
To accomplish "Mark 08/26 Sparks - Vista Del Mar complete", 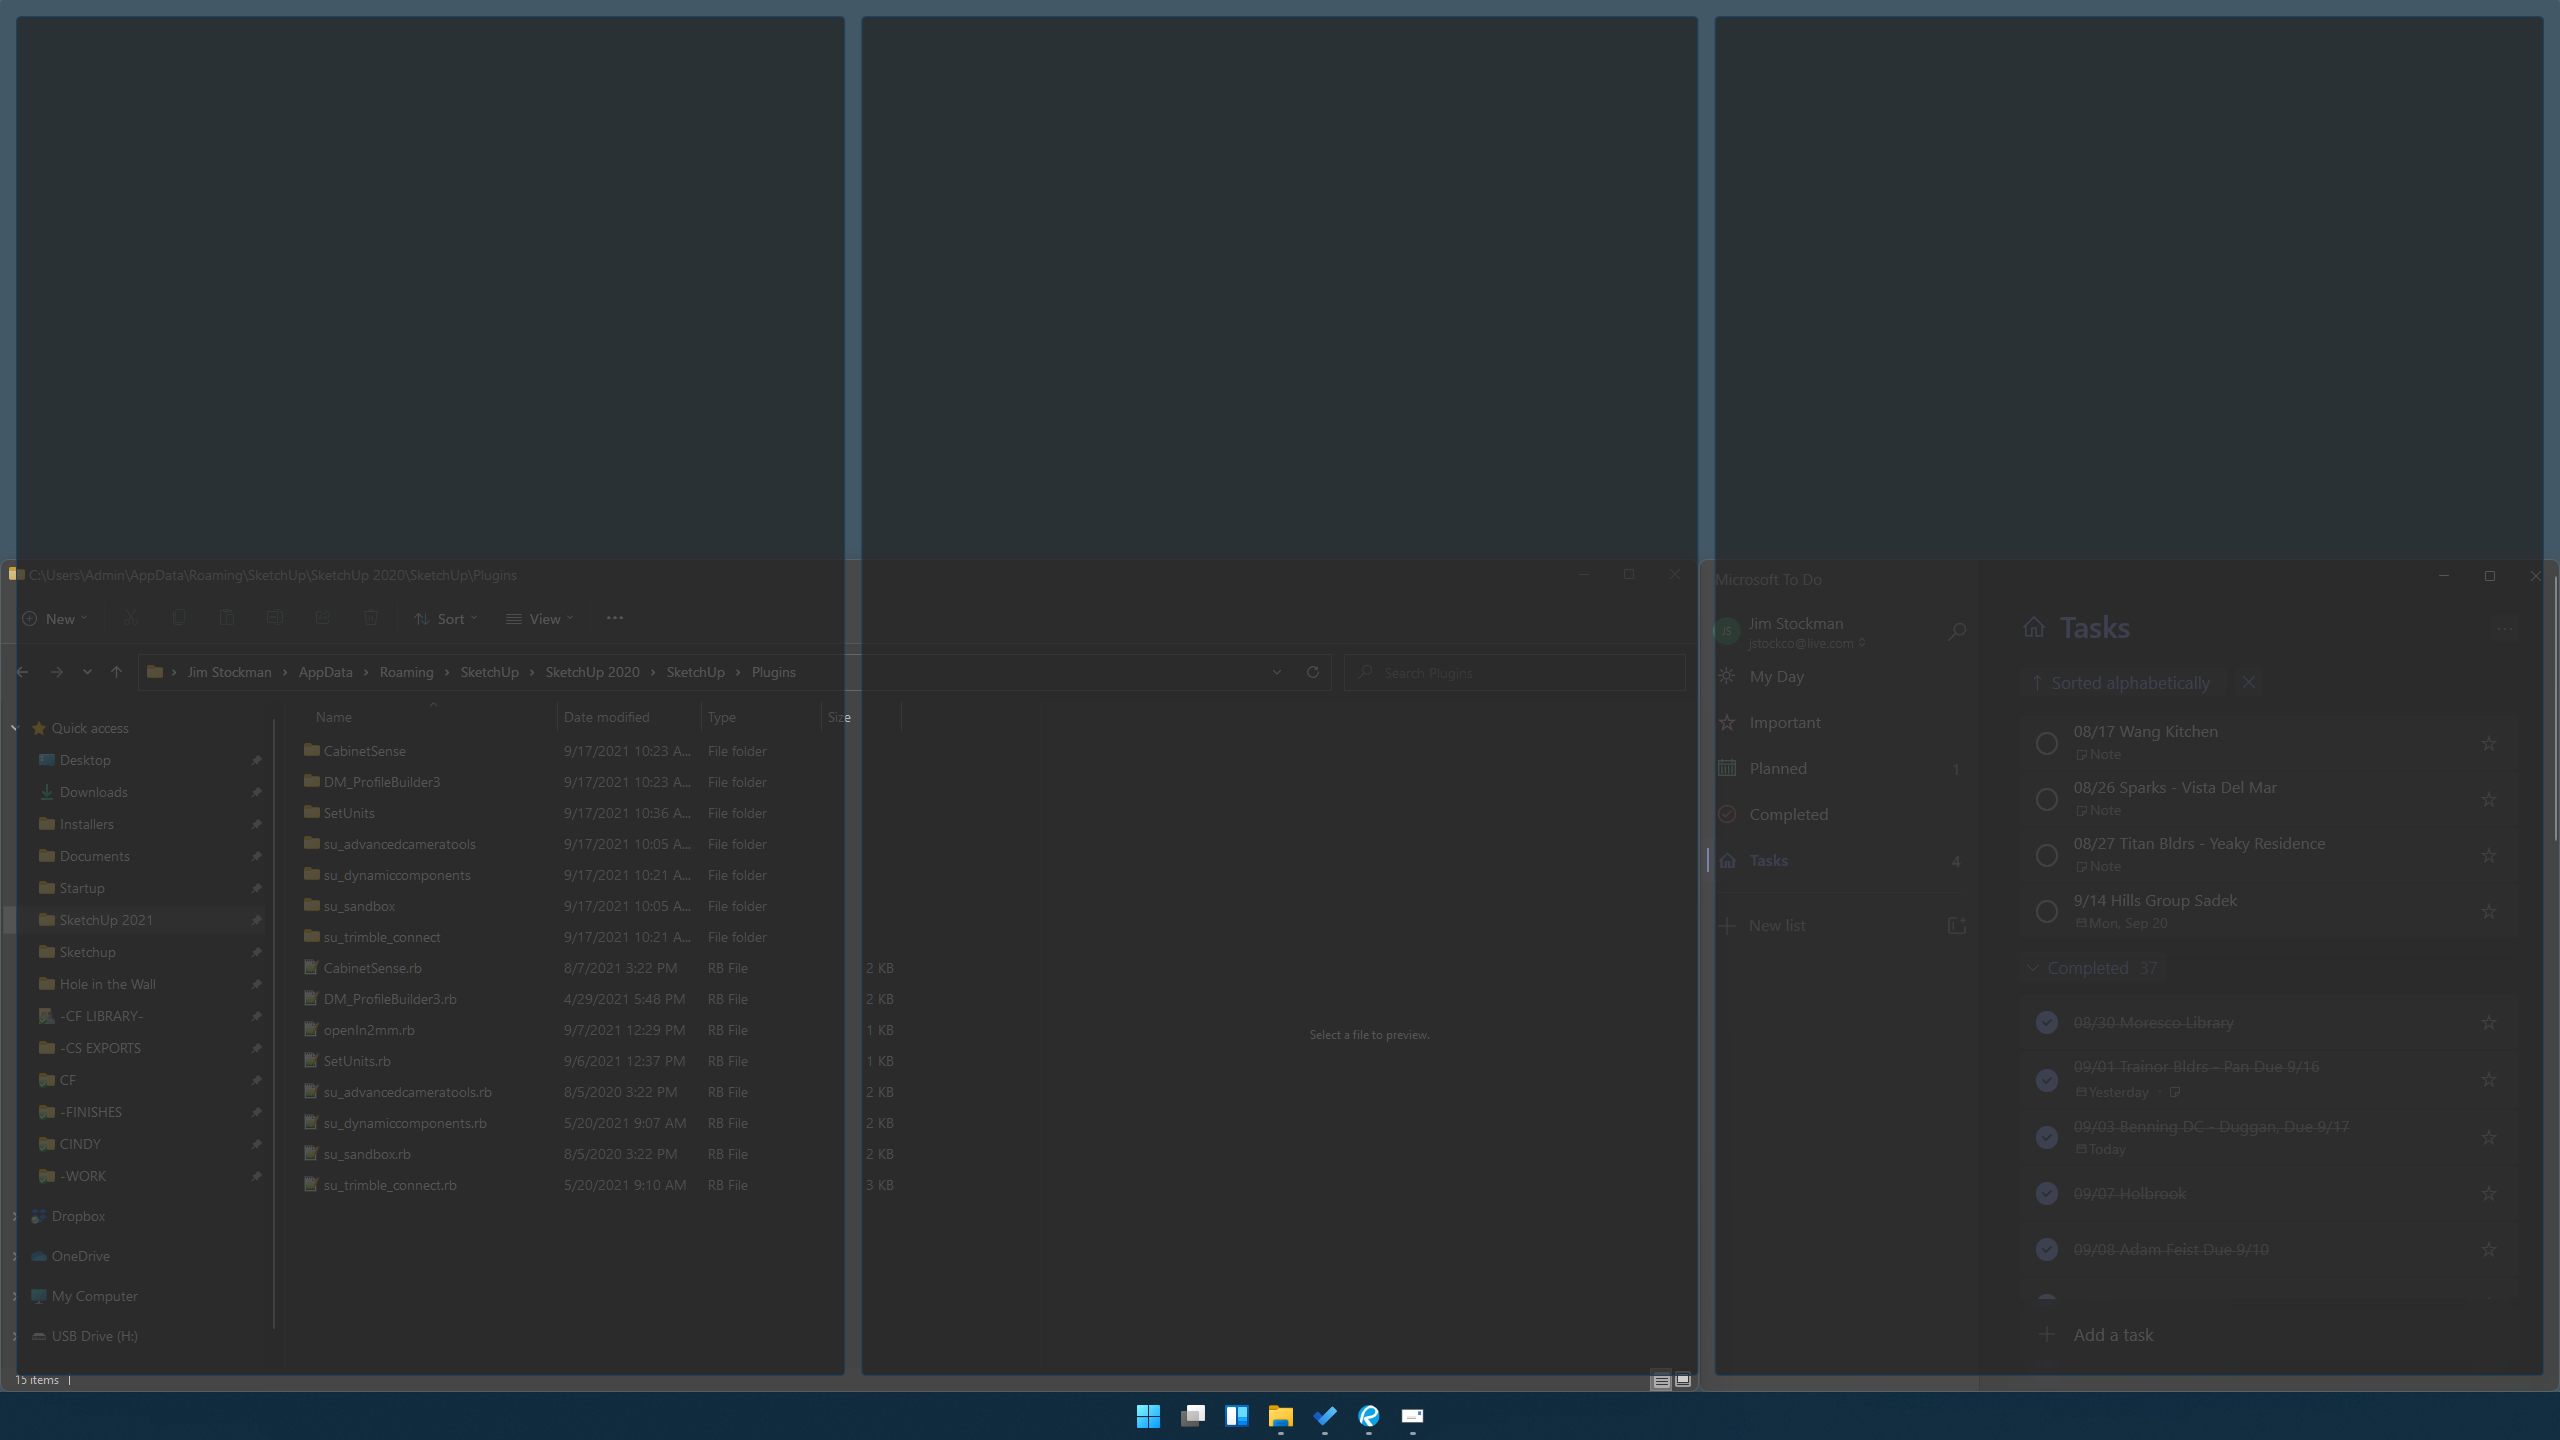I will 2046,799.
